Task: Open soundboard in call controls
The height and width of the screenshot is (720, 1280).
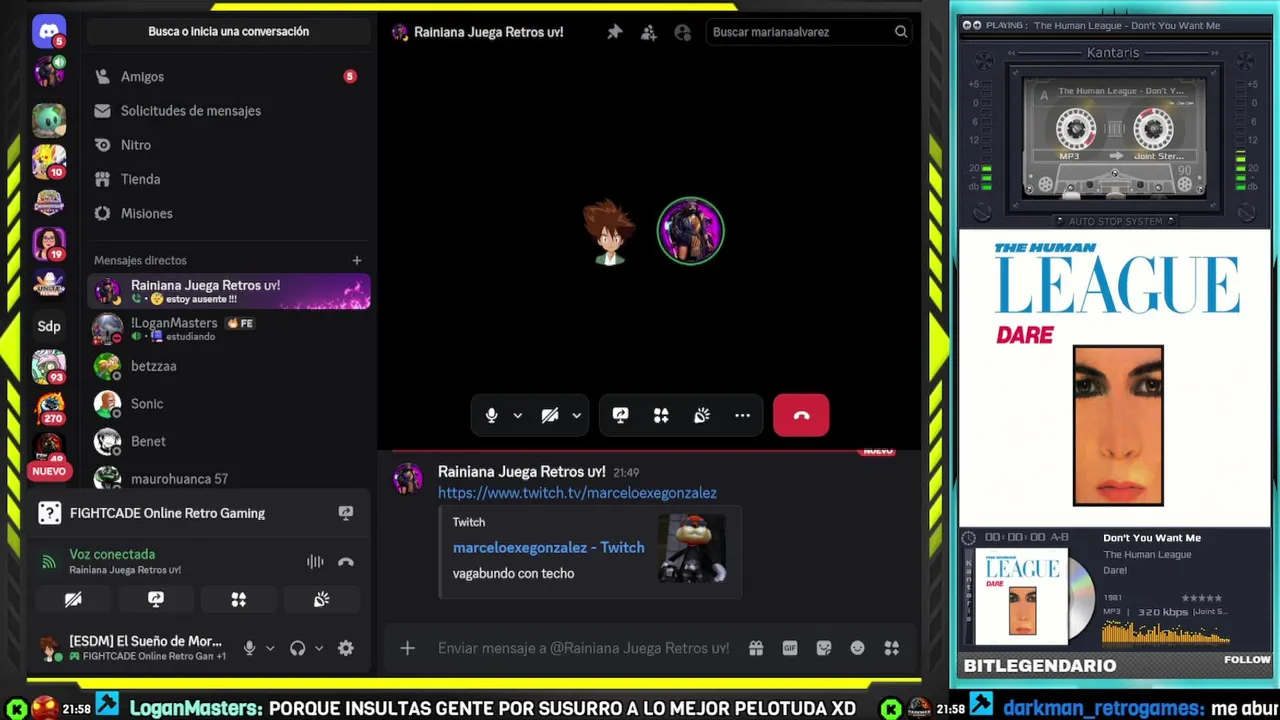Action: [702, 415]
